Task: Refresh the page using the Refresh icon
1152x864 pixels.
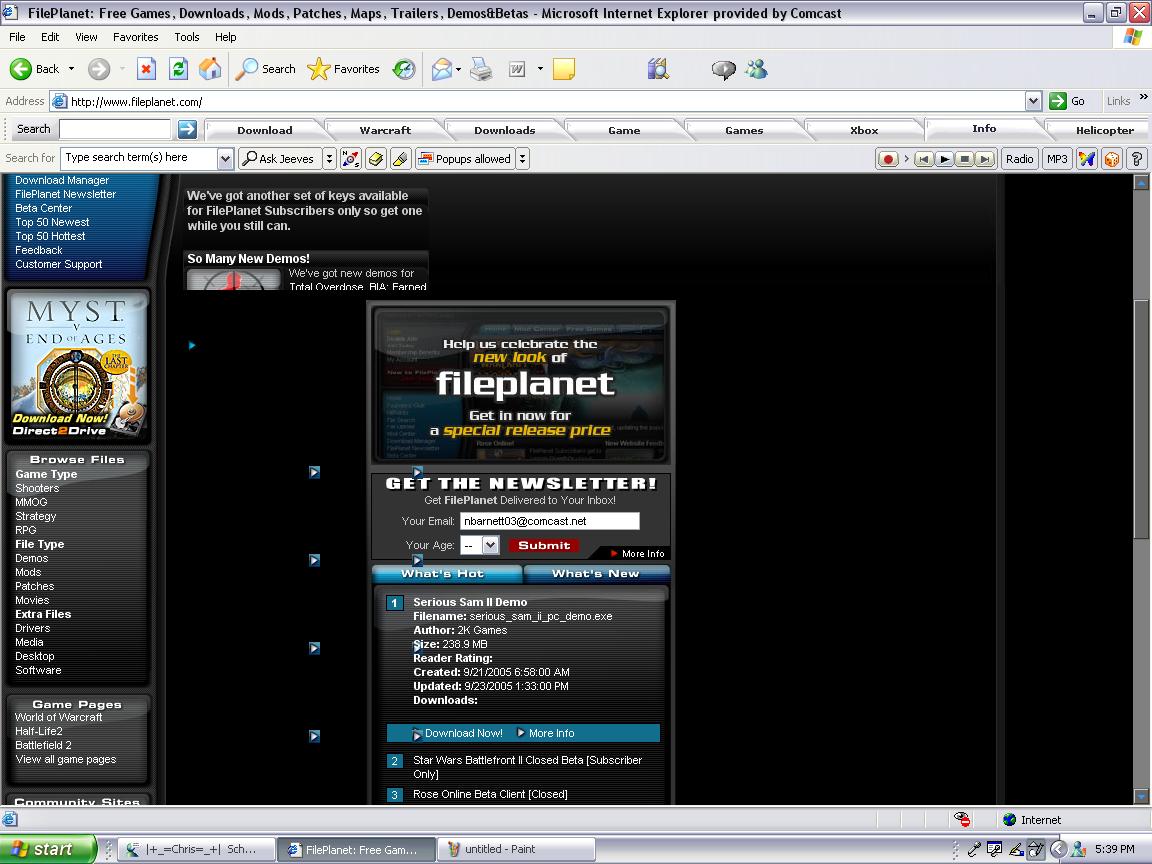Action: [179, 69]
